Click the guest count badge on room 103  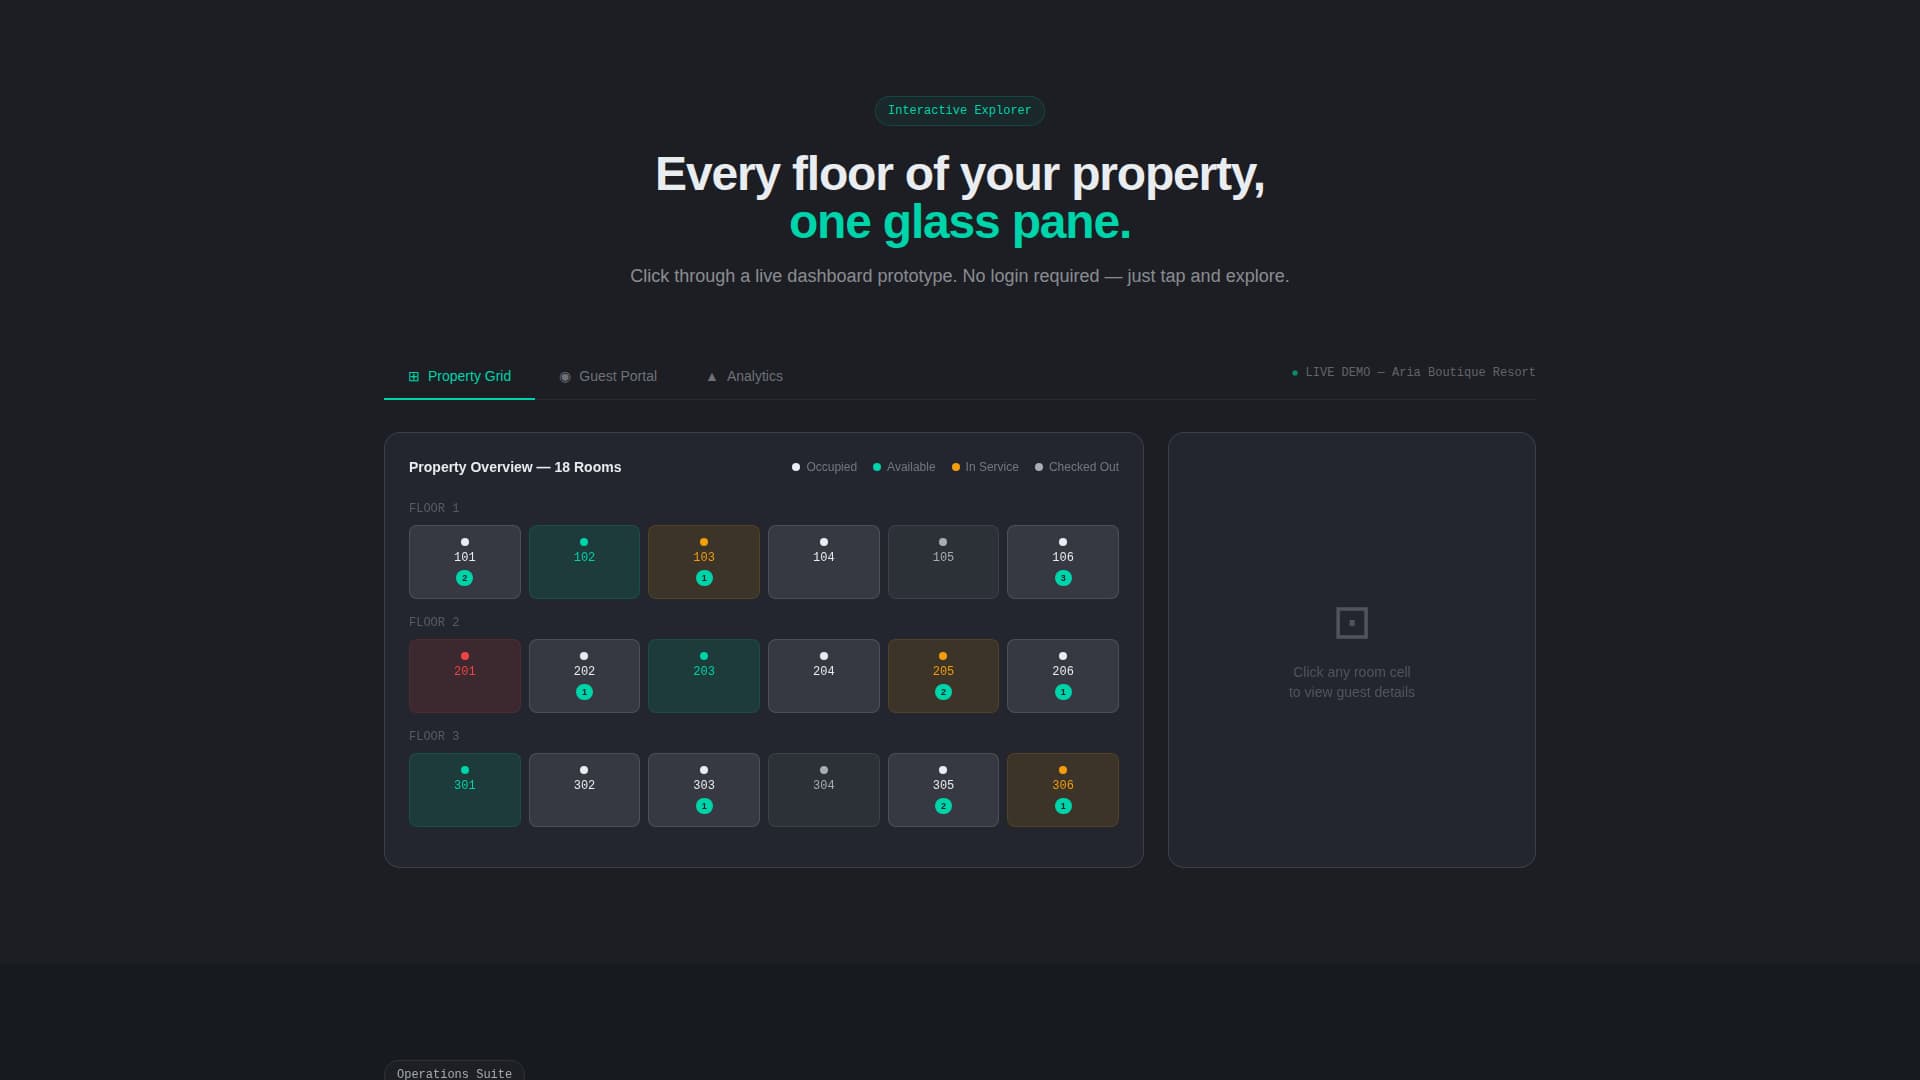(704, 578)
